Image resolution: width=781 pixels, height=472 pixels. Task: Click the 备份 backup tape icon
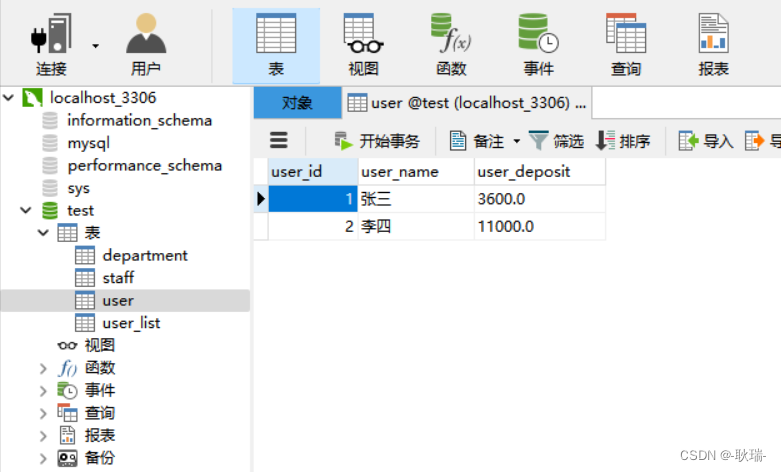pos(67,458)
